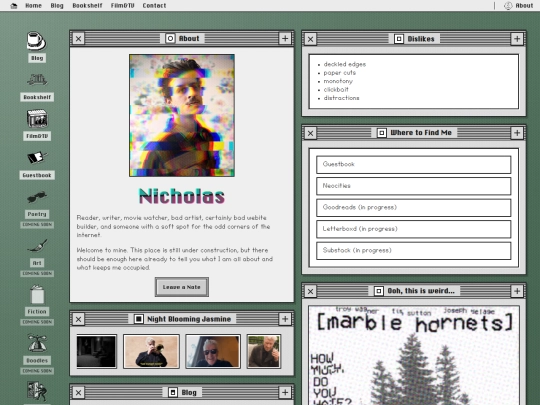Viewport: 540px width, 405px height.
Task: Click the marble hornets image
Action: (414, 355)
